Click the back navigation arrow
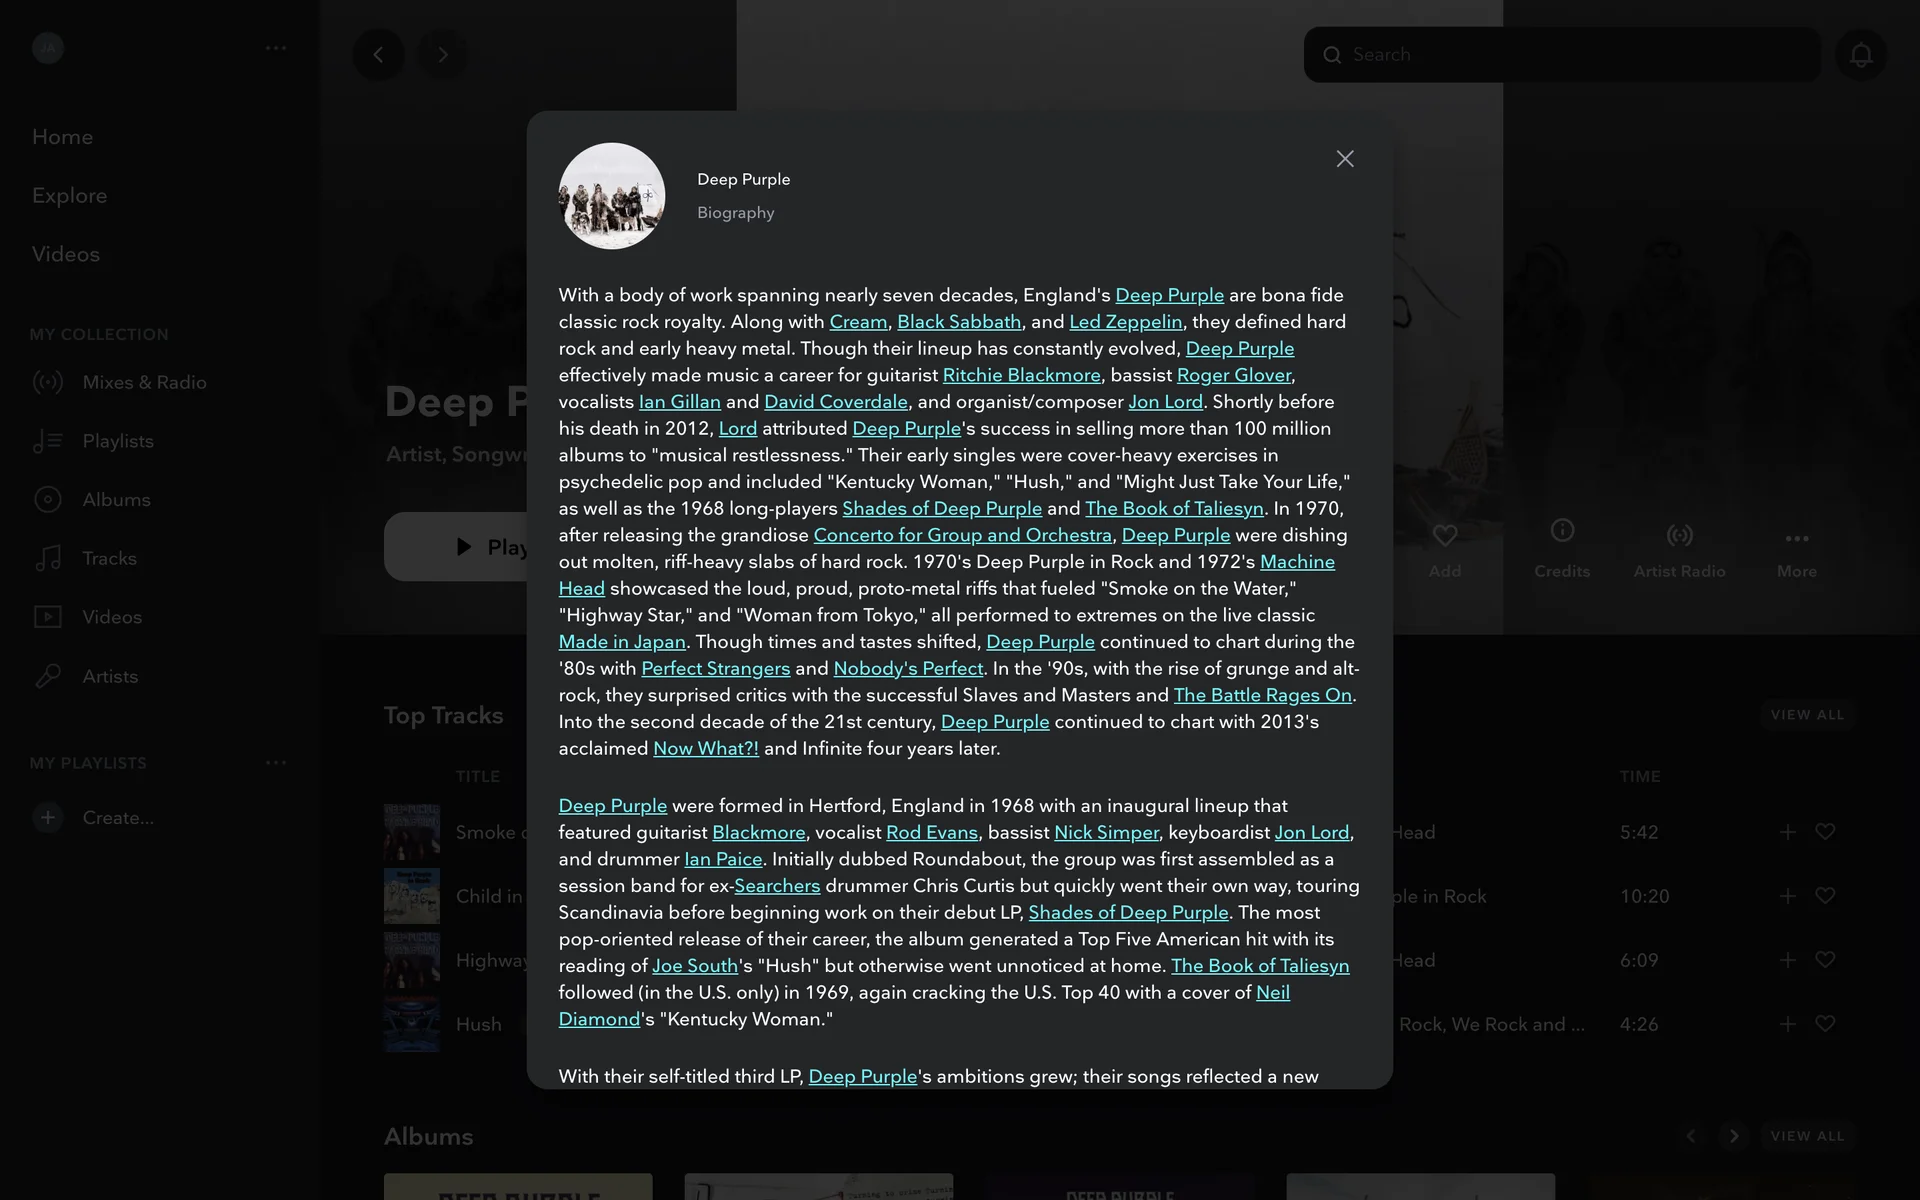This screenshot has width=1920, height=1200. 378,54
